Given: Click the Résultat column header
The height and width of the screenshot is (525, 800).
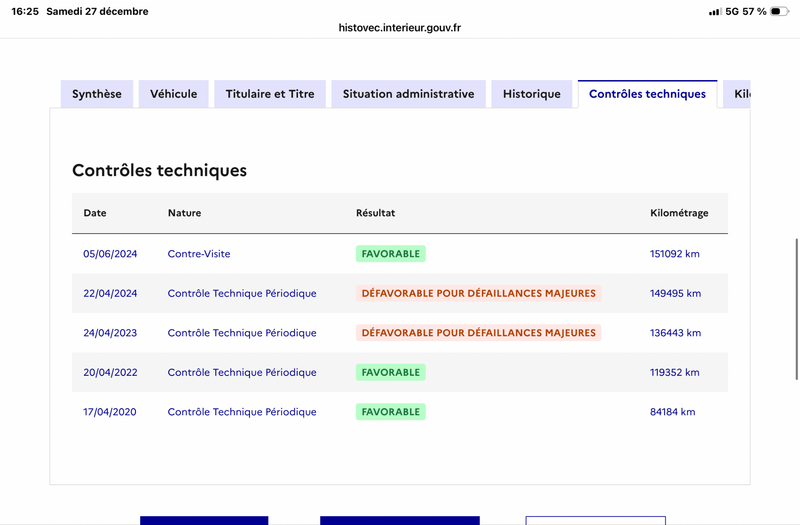Looking at the screenshot, I should point(375,213).
